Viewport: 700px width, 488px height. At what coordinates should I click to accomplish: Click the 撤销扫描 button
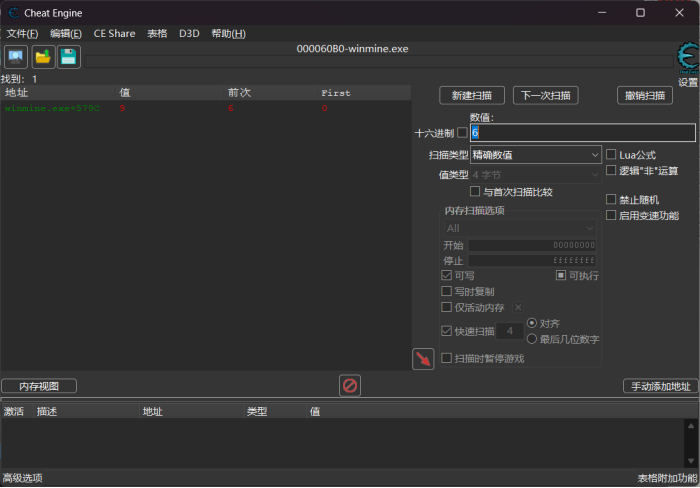[645, 96]
